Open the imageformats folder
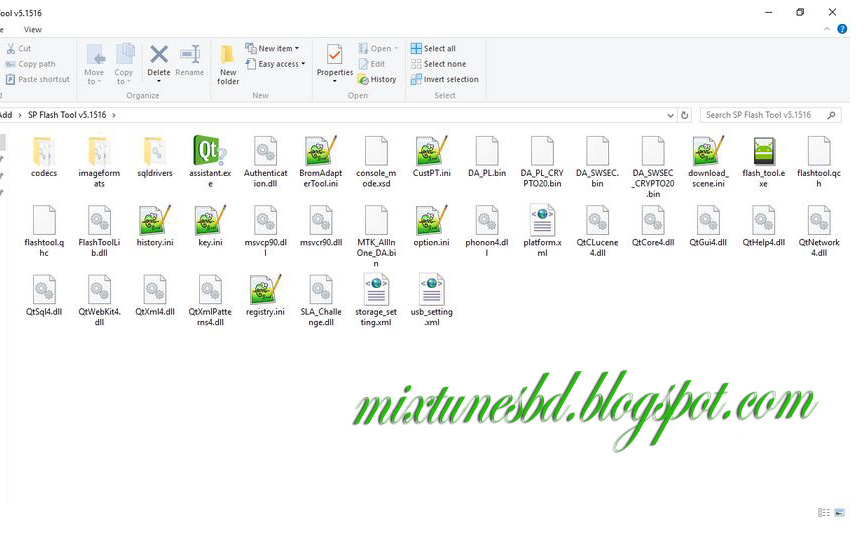The image size is (866, 540). click(99, 162)
